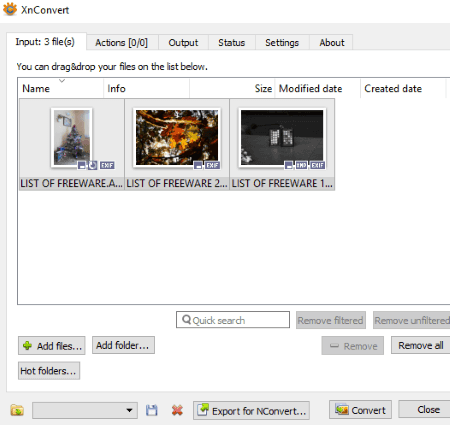Click rotation badge on Christmas tree thumbnail

tap(93, 165)
